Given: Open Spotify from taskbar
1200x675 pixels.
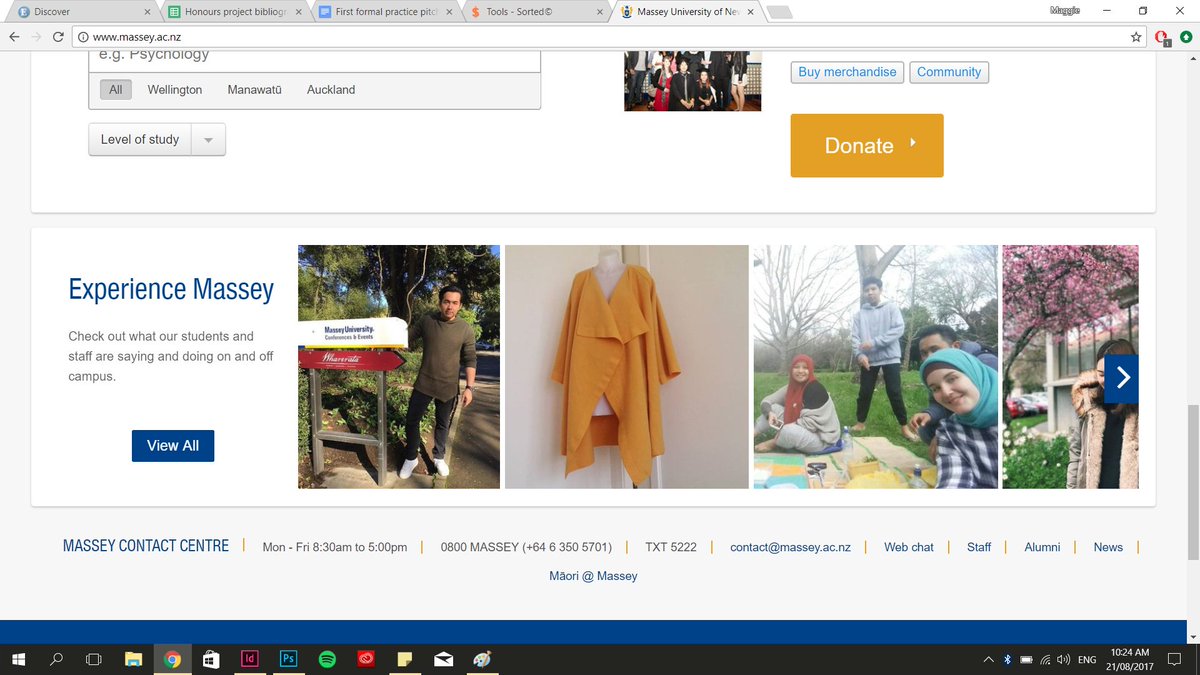Looking at the screenshot, I should (x=327, y=660).
